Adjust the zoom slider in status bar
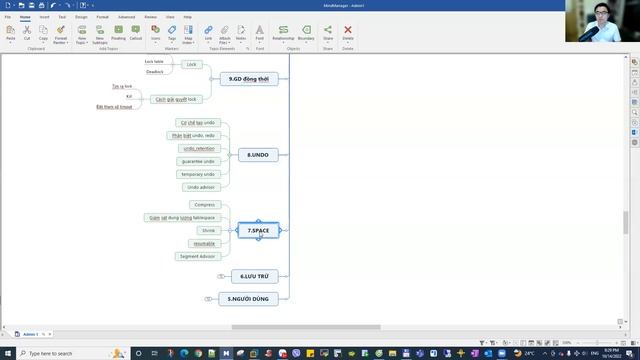Viewport: 640px width, 360px height. (x=597, y=343)
